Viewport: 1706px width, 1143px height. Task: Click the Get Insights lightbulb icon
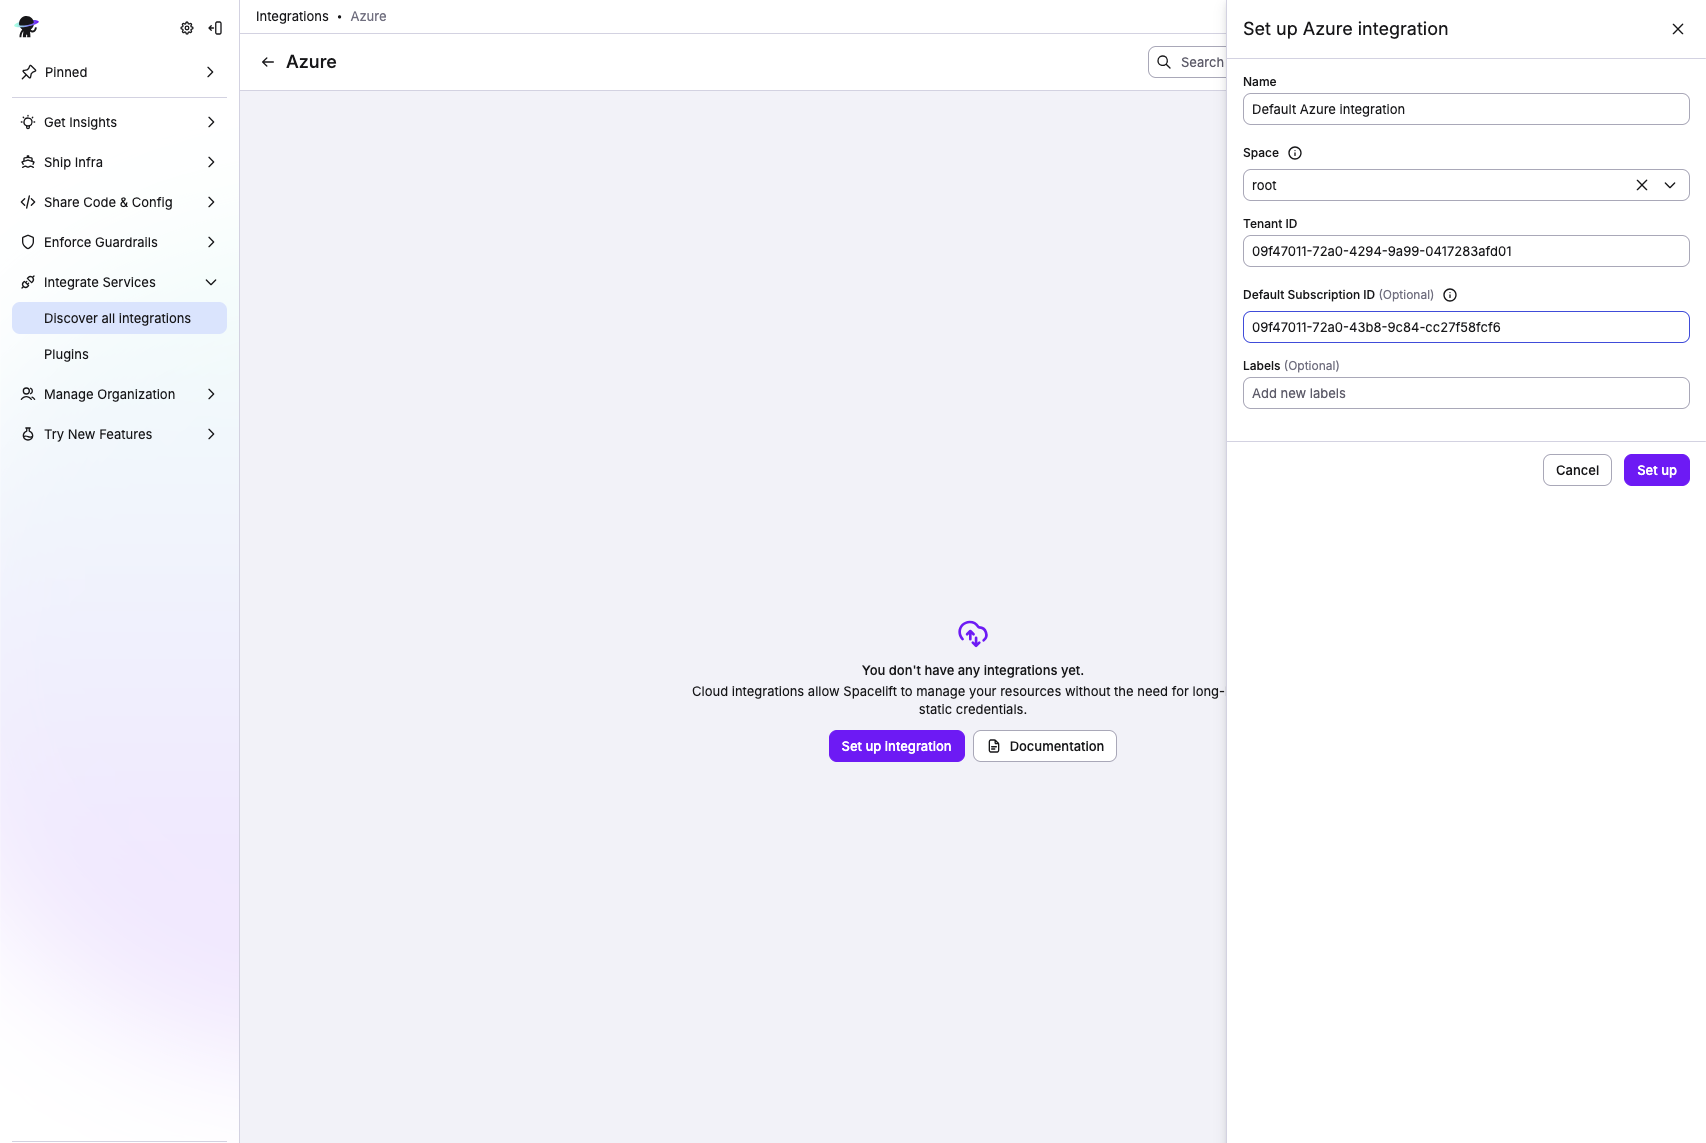coord(28,121)
